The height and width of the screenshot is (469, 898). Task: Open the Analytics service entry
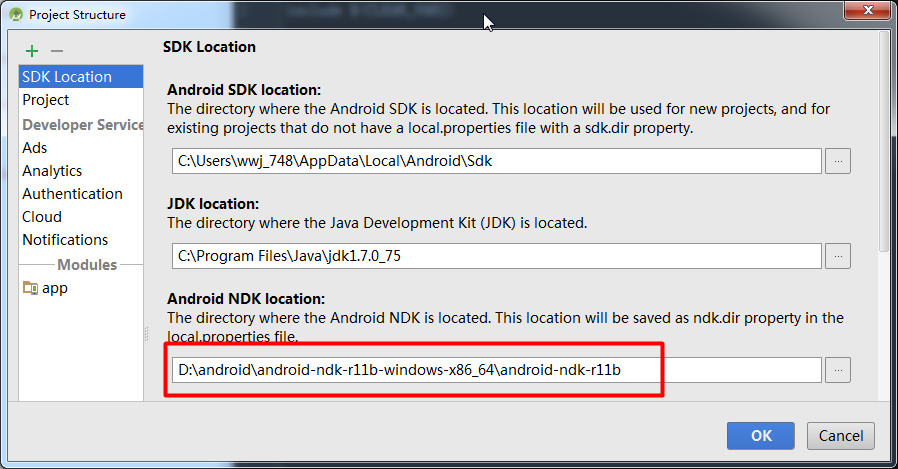coord(52,171)
